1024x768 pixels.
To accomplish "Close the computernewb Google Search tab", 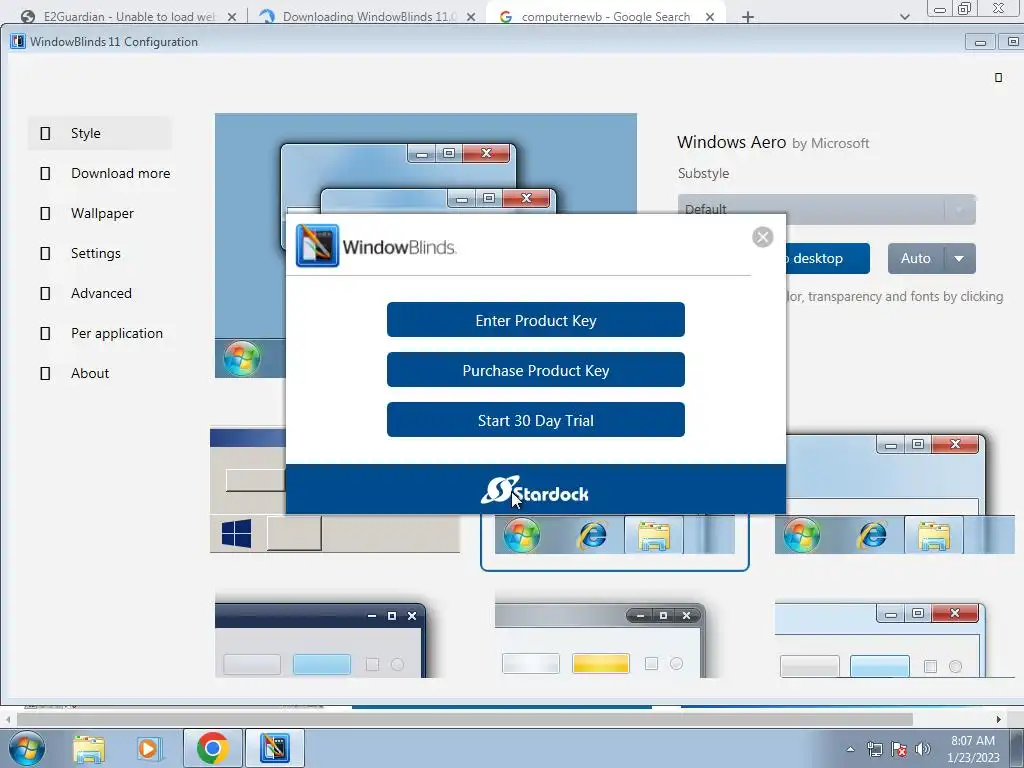I will pos(710,18).
